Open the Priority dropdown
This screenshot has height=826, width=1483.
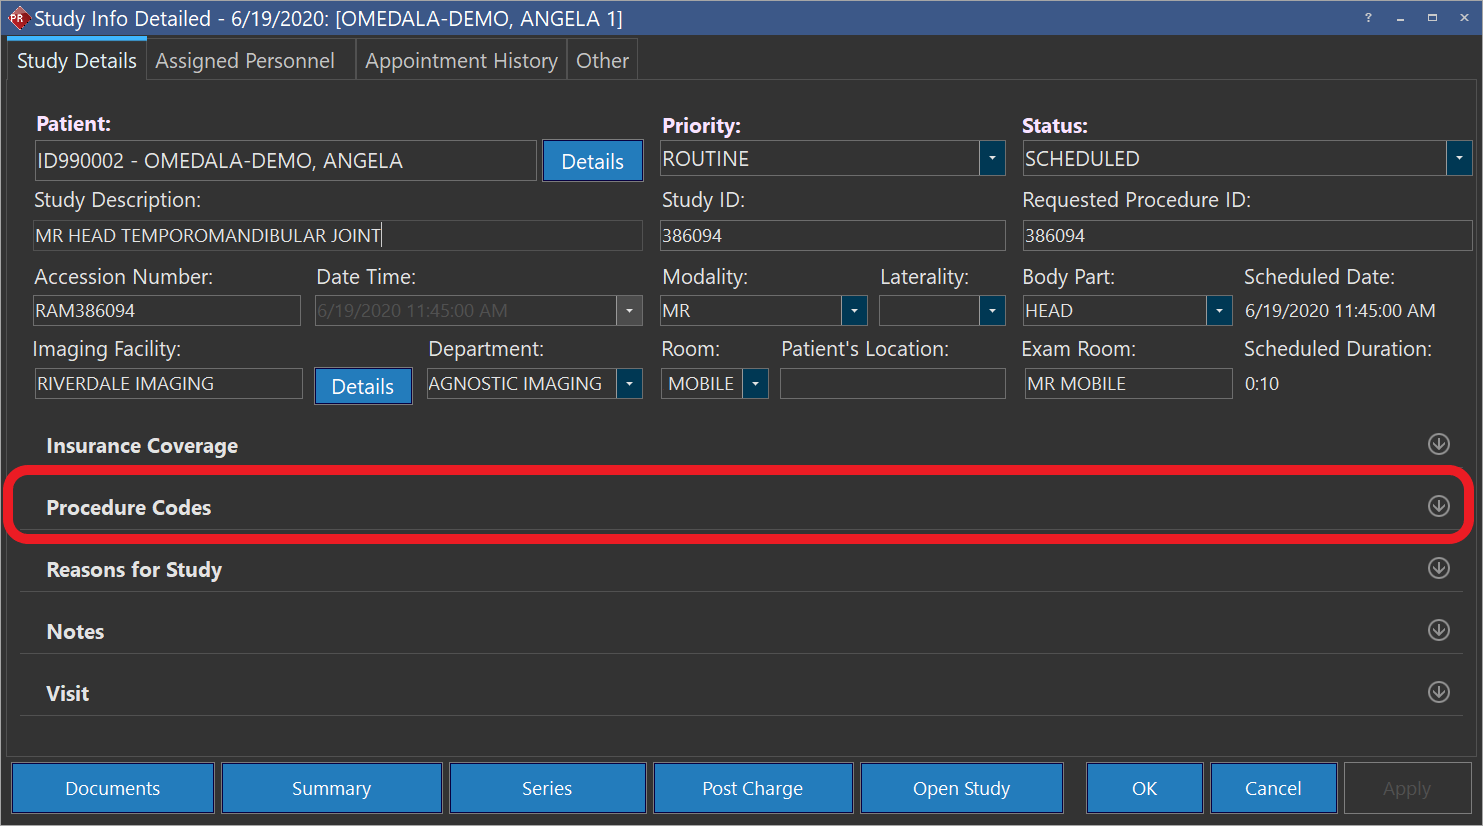[x=991, y=158]
